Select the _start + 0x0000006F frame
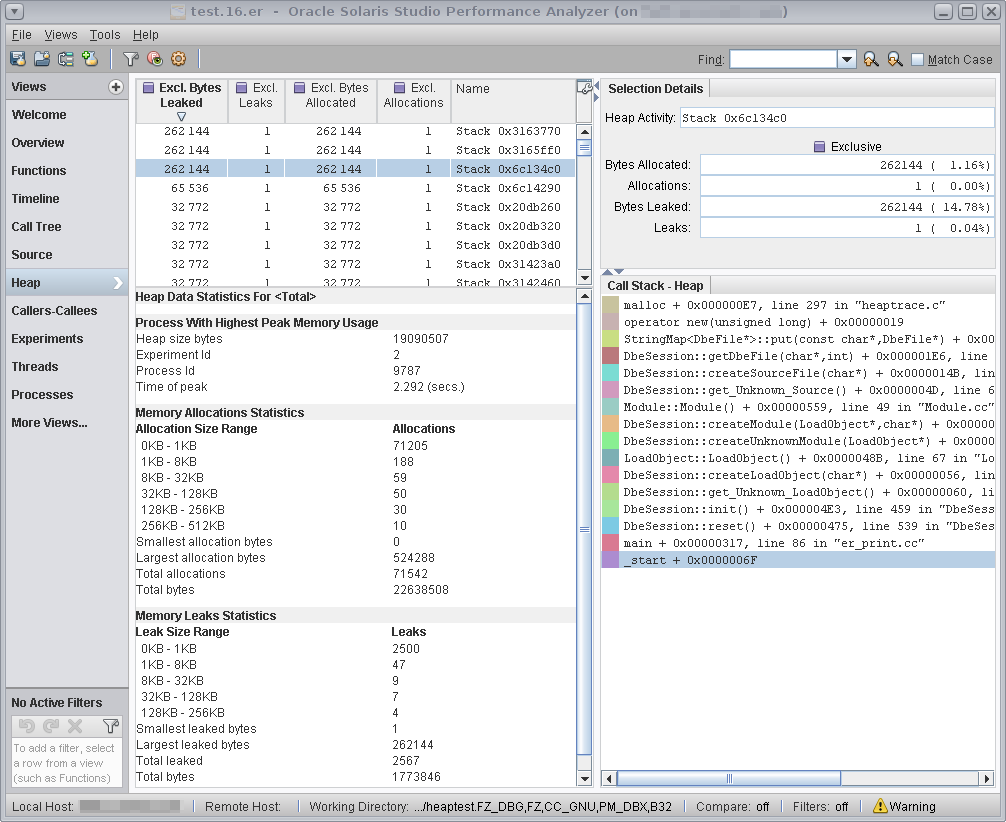The width and height of the screenshot is (1006, 822). point(799,560)
